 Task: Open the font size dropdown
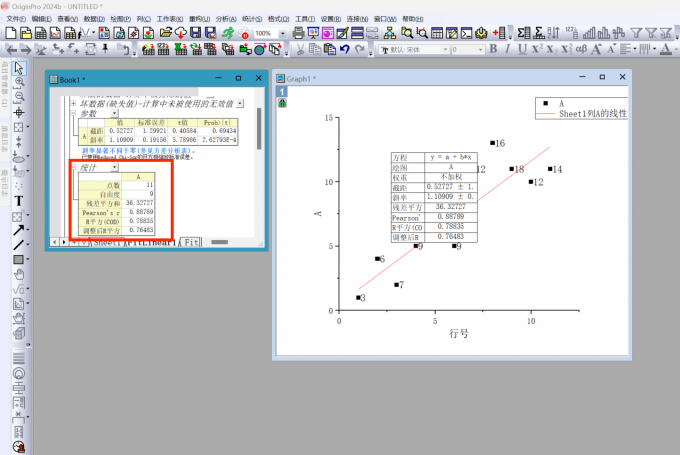pyautogui.click(x=480, y=50)
